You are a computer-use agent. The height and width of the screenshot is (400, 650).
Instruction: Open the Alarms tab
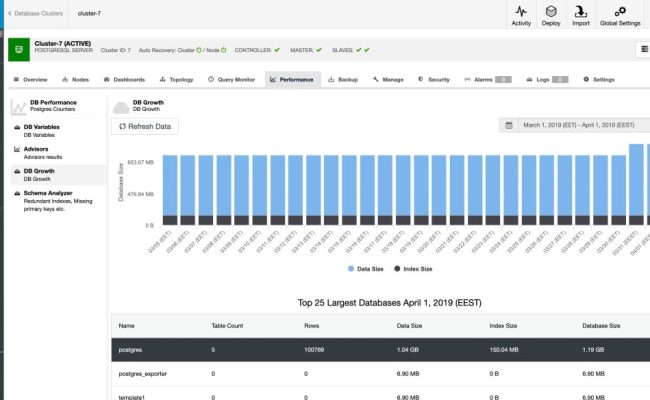click(488, 80)
